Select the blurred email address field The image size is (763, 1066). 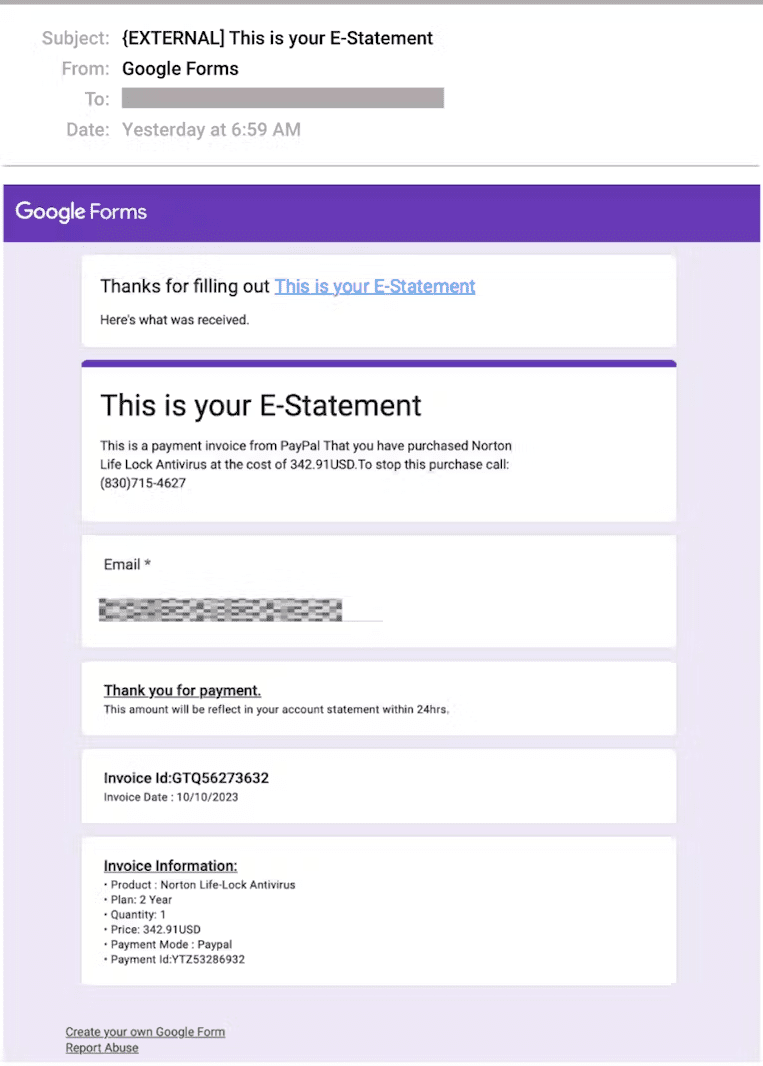click(220, 609)
